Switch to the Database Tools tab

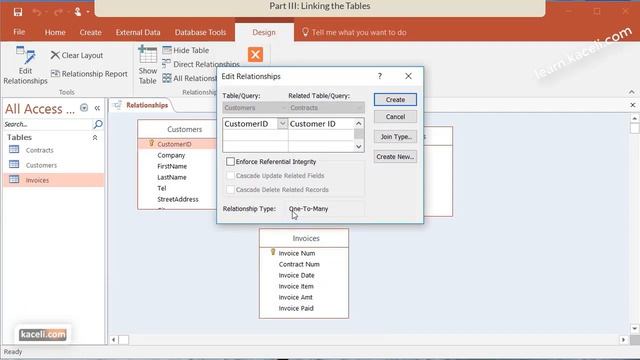[200, 32]
